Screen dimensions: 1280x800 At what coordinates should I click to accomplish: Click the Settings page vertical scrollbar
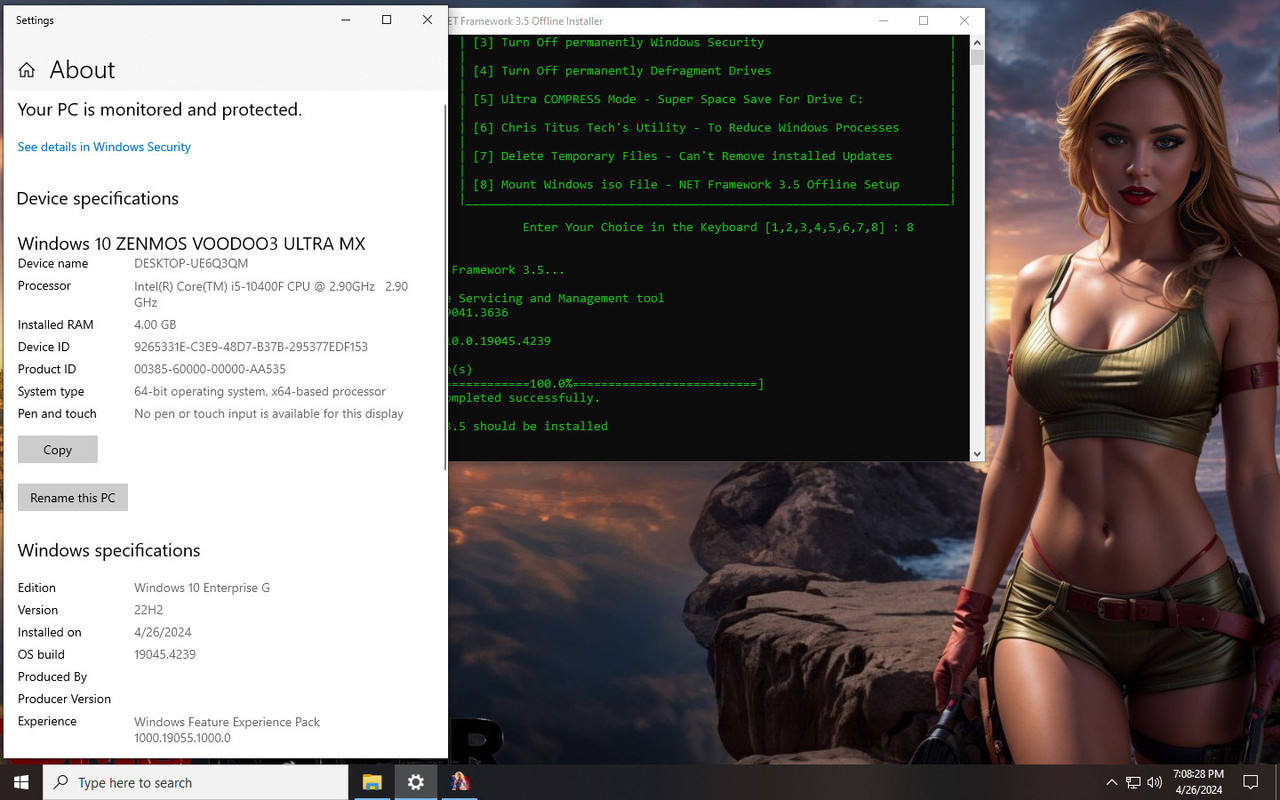tap(445, 285)
